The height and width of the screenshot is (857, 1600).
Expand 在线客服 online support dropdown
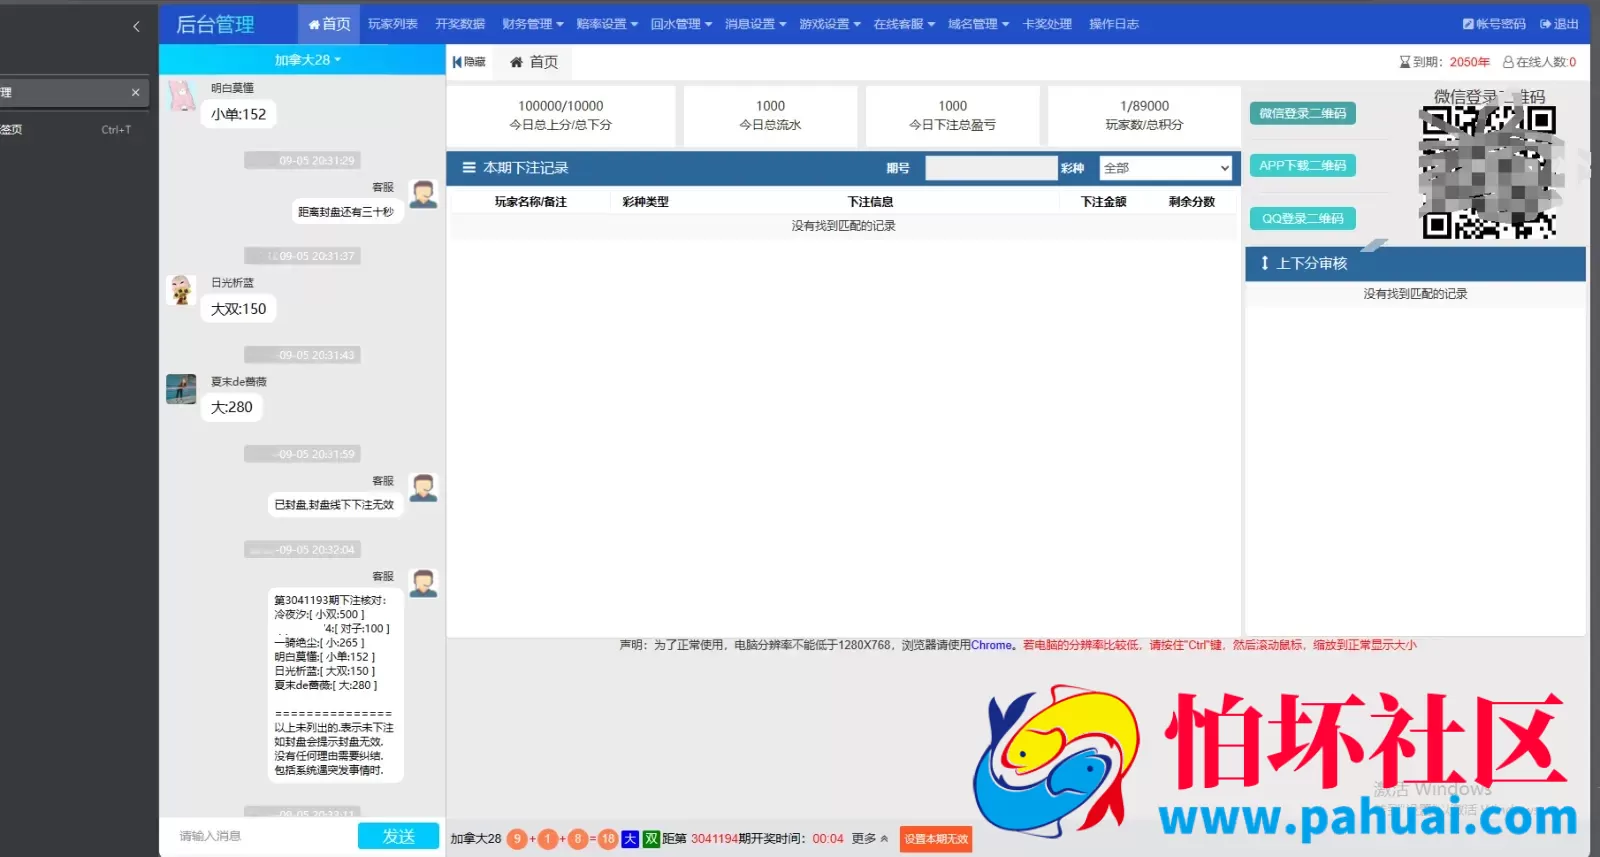(904, 24)
